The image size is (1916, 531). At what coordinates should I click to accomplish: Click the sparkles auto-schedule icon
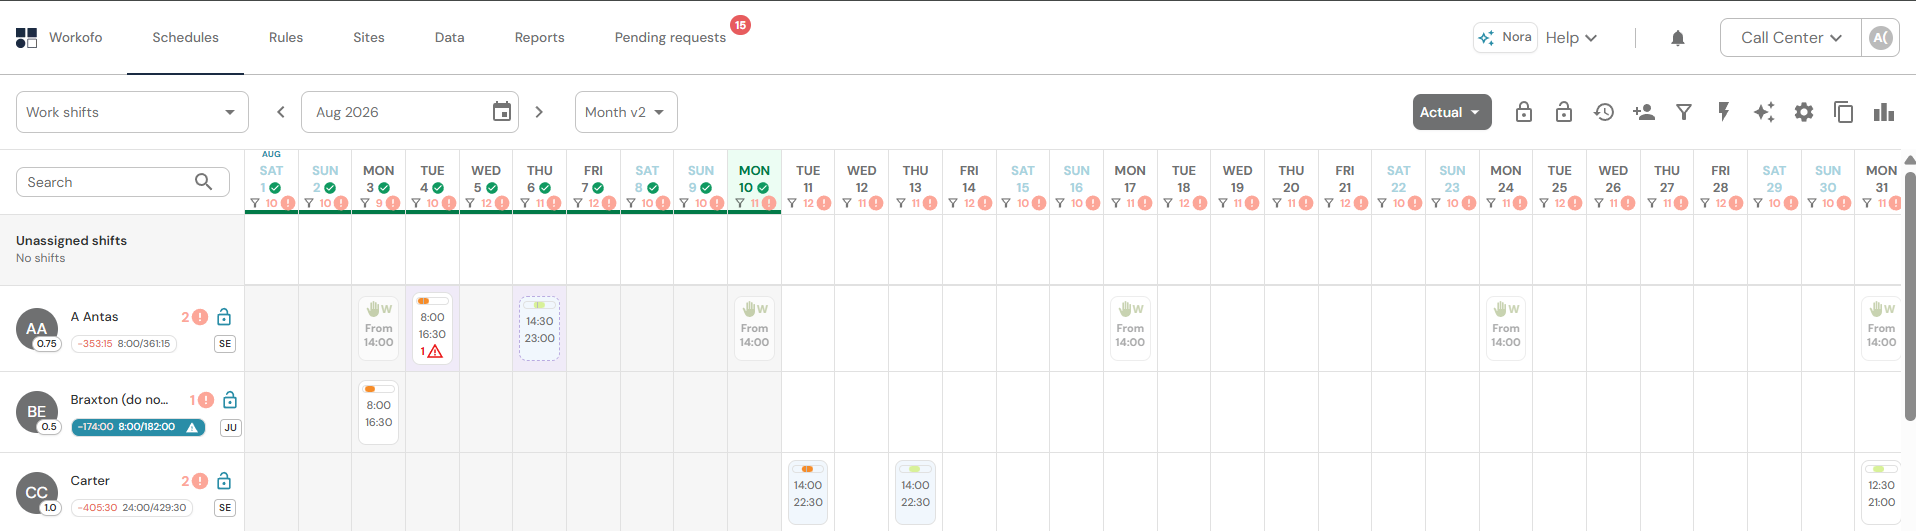(x=1764, y=112)
